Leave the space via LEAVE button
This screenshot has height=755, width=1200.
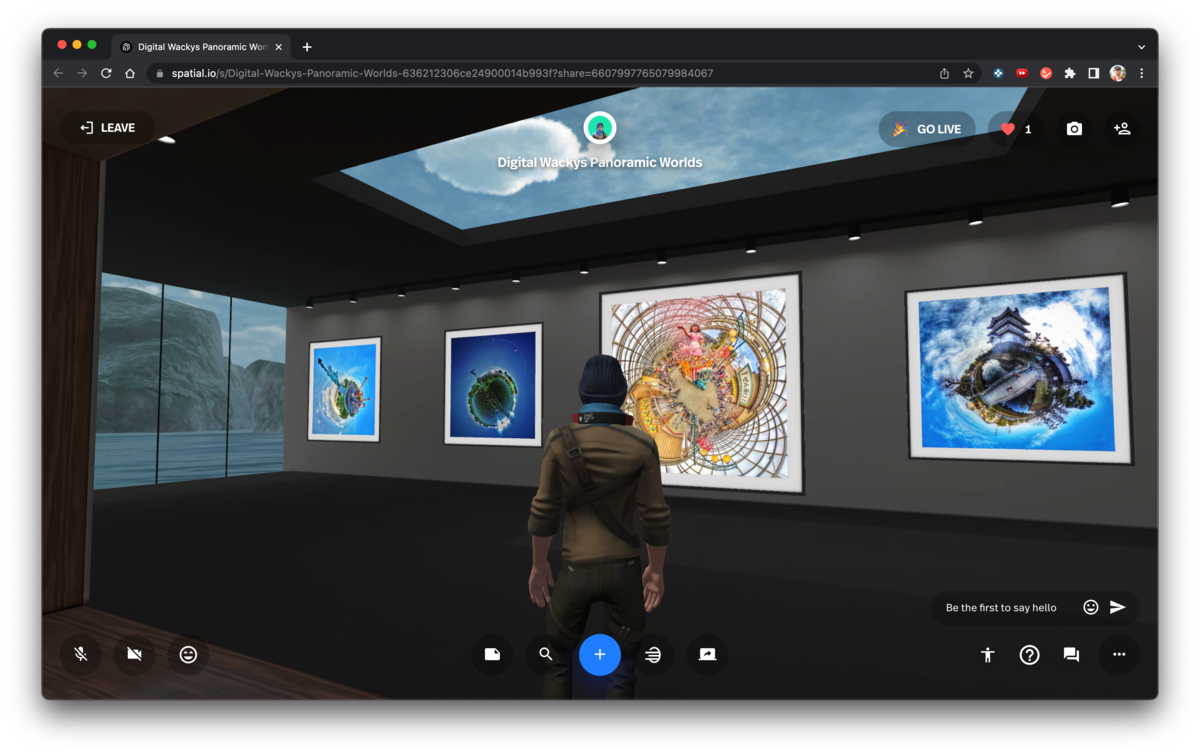click(x=107, y=127)
